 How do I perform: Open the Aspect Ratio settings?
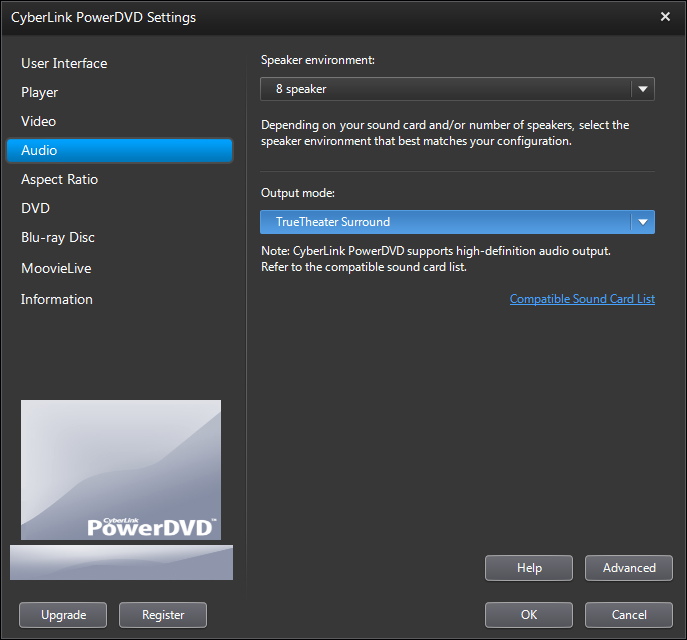point(60,179)
